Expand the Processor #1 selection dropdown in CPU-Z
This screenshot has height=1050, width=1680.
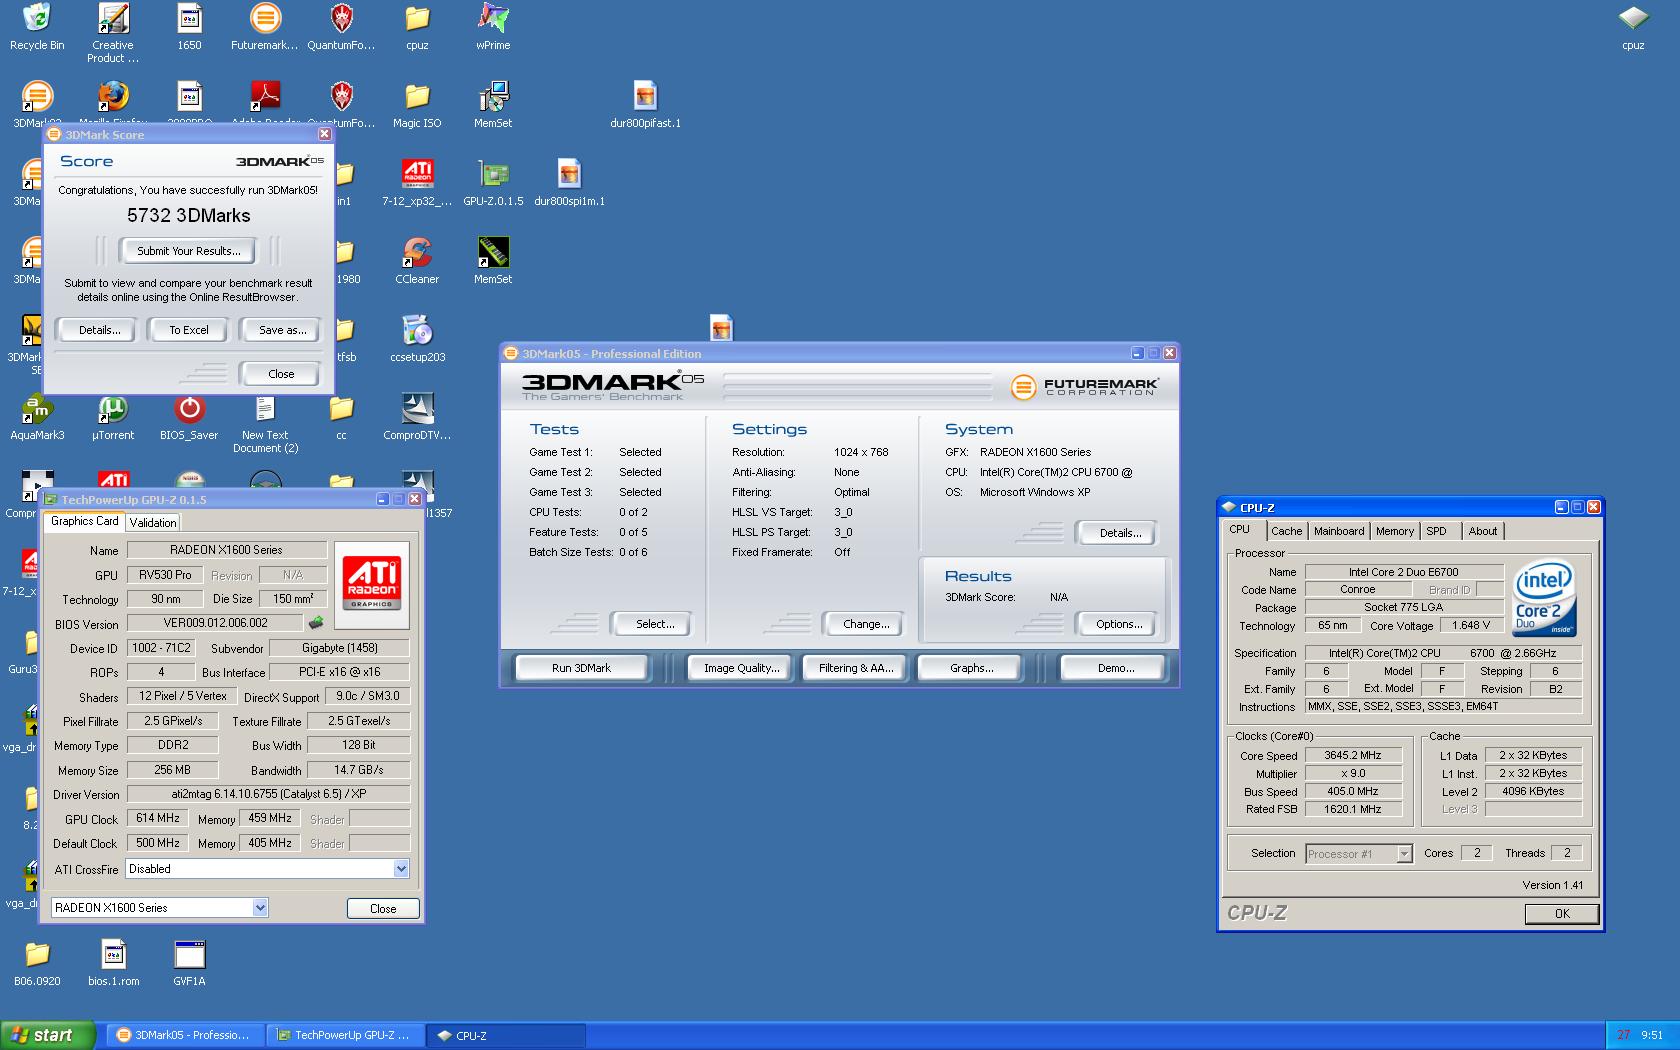[x=1404, y=854]
